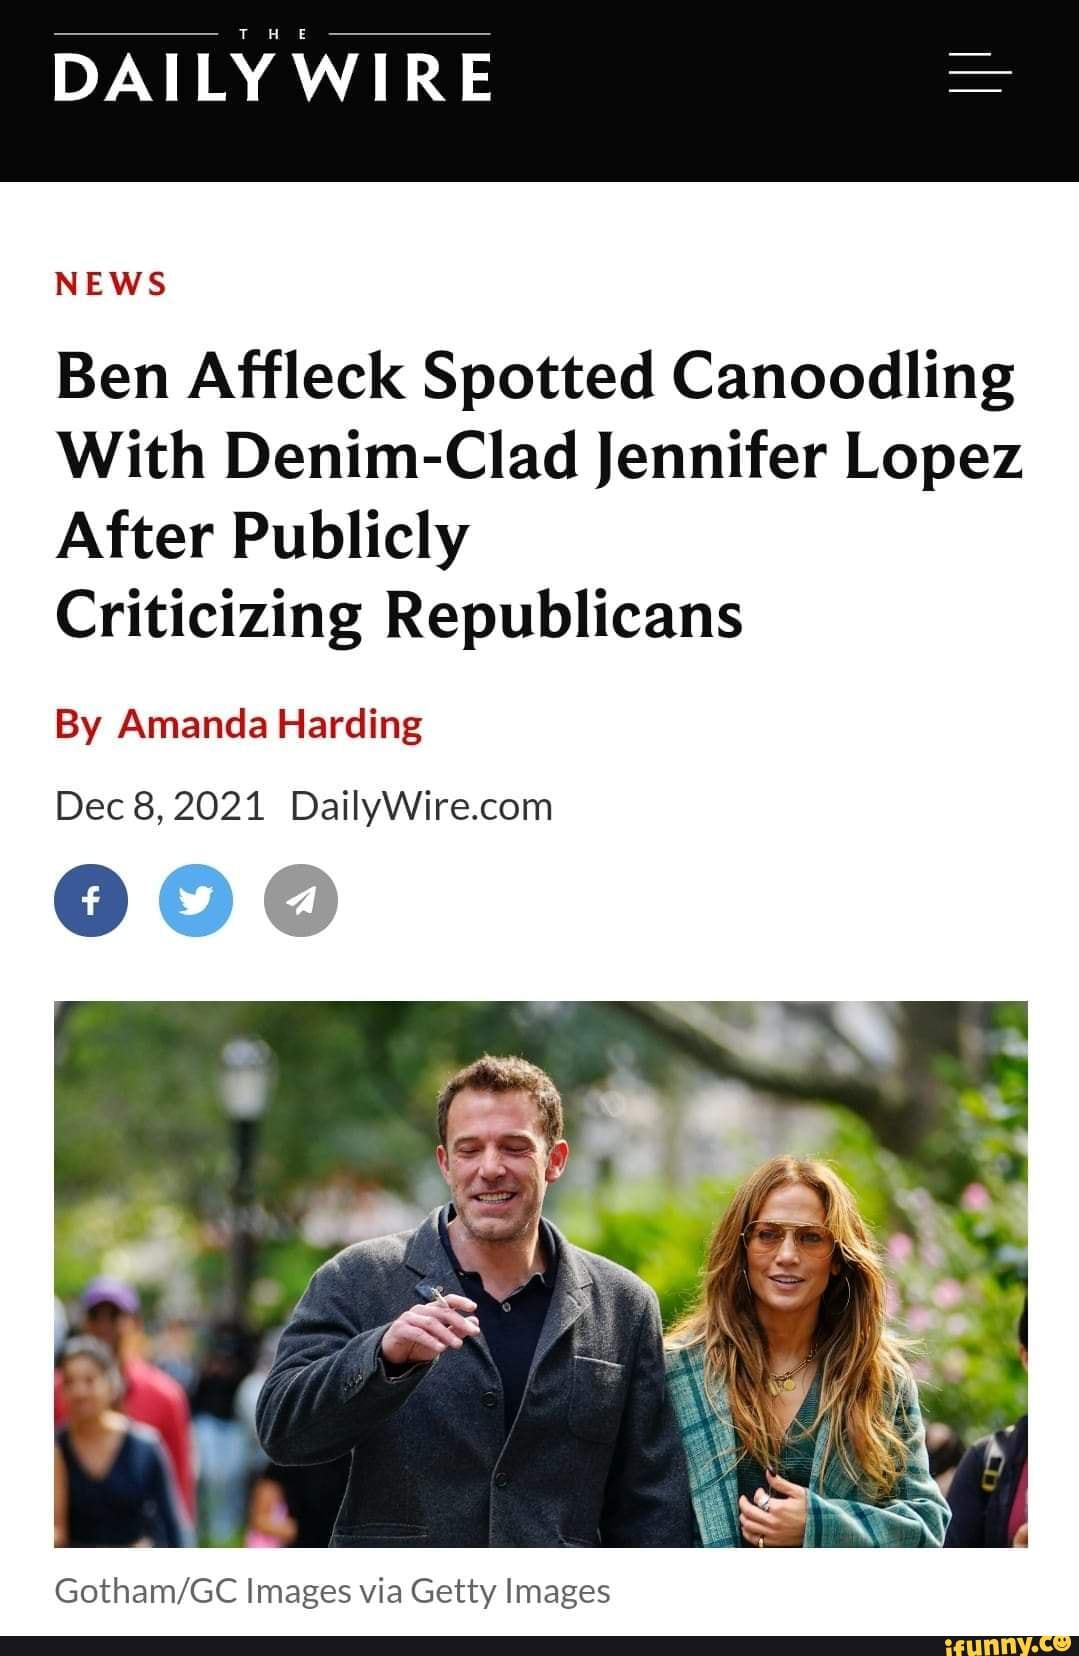The height and width of the screenshot is (1656, 1079).
Task: Click the small 'THE' text above the logo
Action: click(x=272, y=34)
